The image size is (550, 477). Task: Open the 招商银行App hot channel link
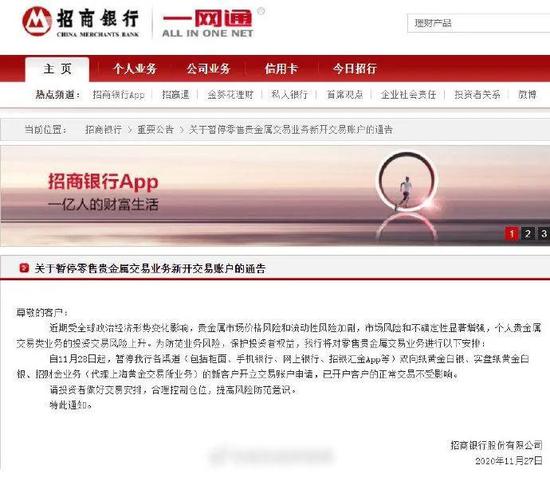tap(119, 95)
